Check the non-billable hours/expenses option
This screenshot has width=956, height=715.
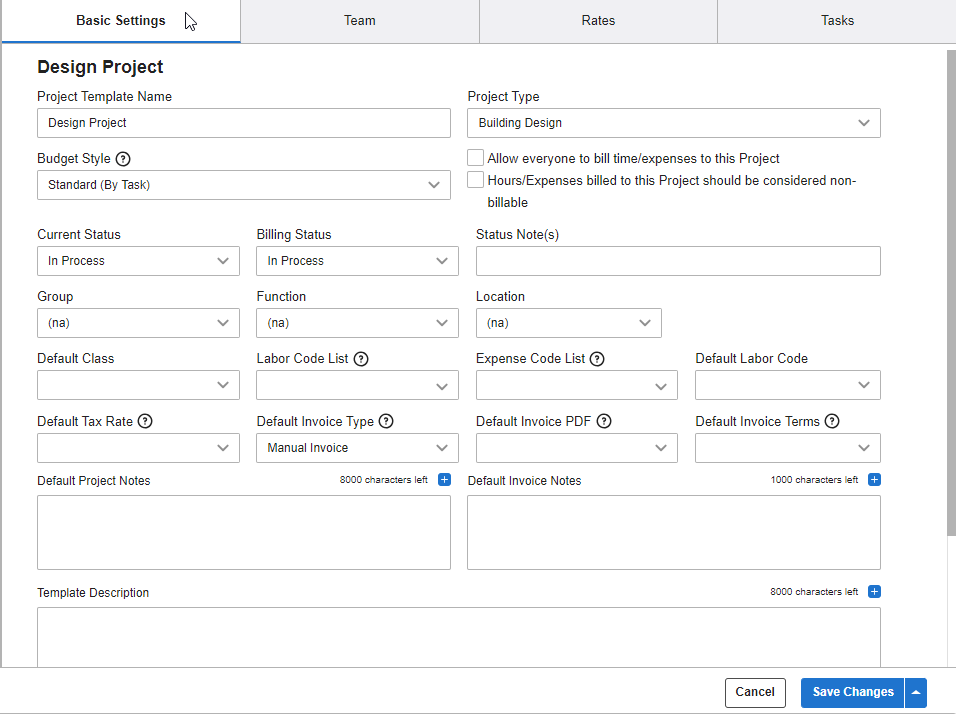[476, 179]
